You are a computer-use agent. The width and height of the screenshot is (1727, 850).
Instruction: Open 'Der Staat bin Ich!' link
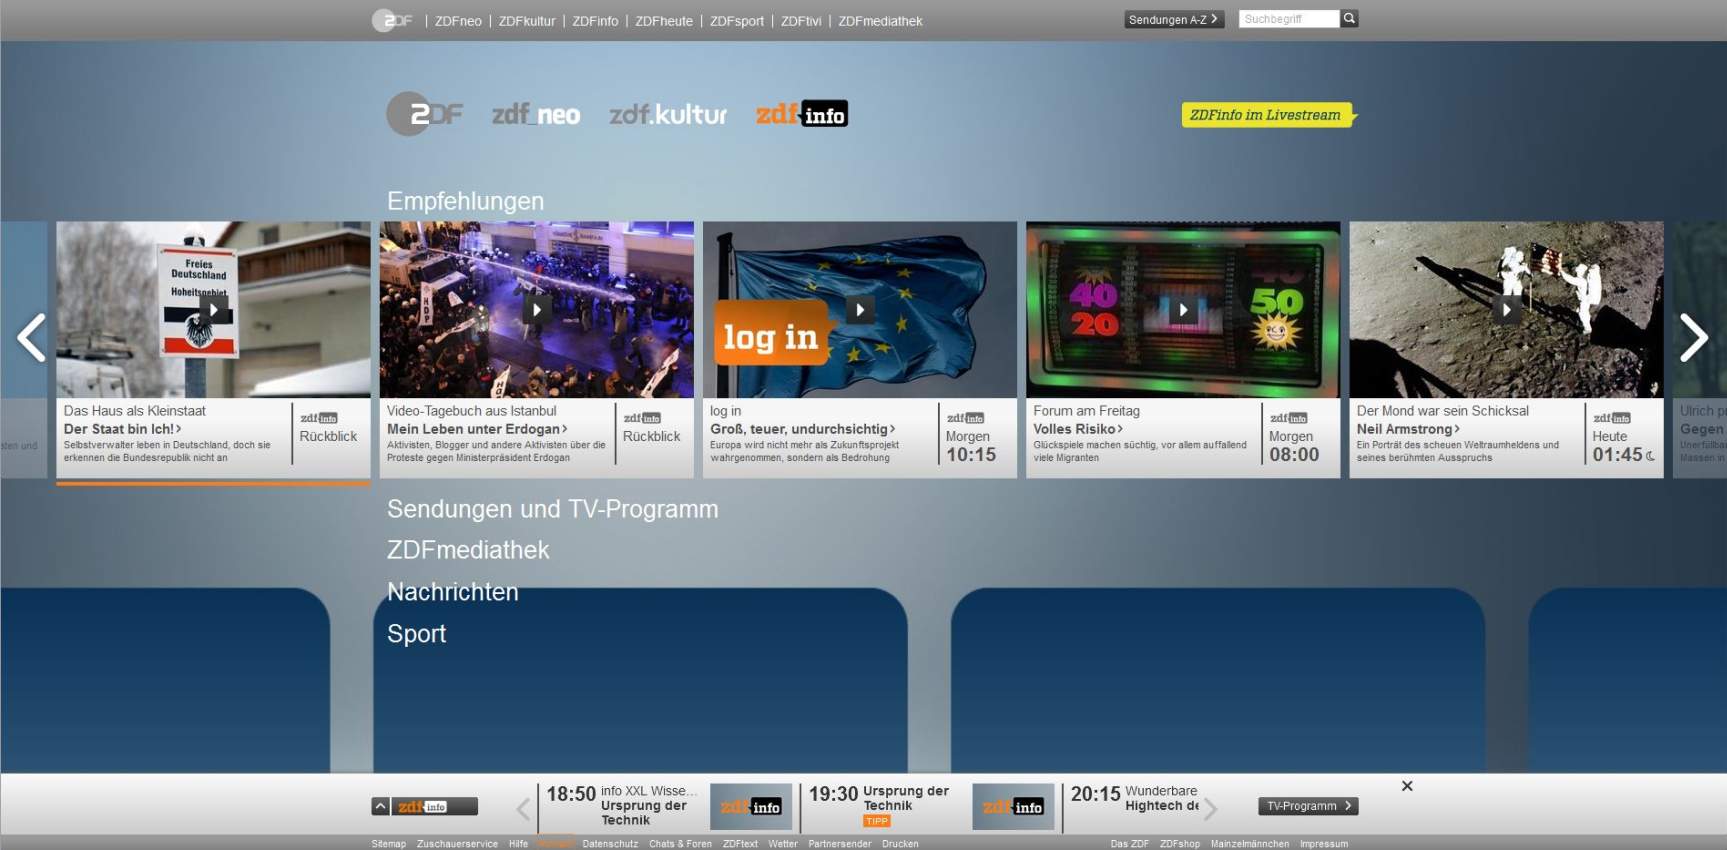pyautogui.click(x=123, y=429)
